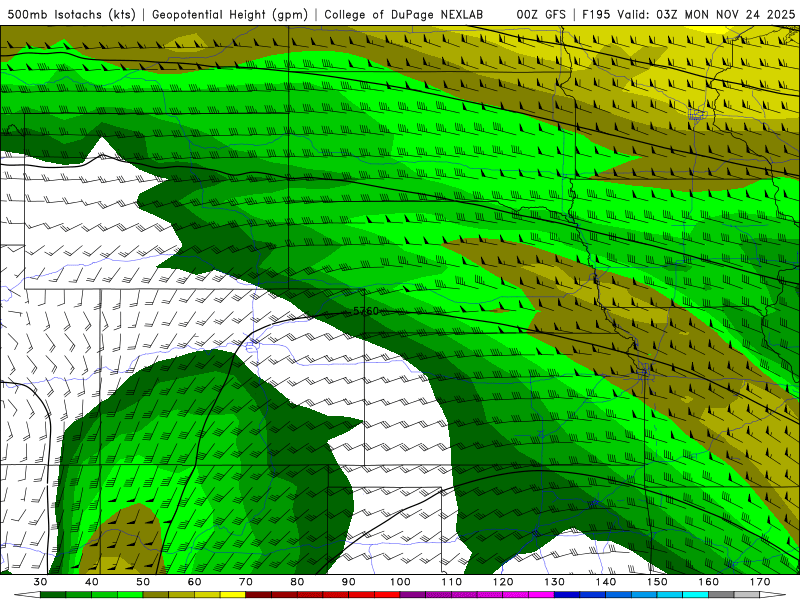800x600 pixels.
Task: Click the '160' value on the isotach legend
Action: (708, 582)
